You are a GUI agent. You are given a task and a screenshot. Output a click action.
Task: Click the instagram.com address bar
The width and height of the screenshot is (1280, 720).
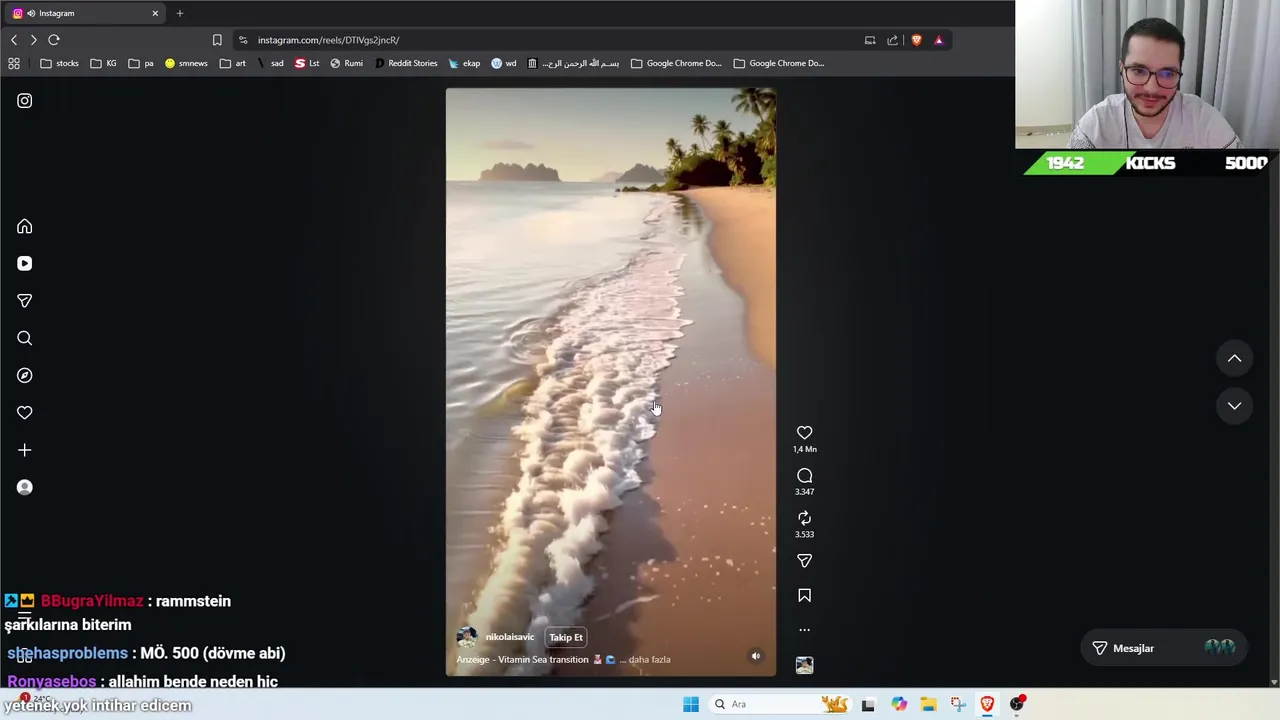click(x=550, y=40)
